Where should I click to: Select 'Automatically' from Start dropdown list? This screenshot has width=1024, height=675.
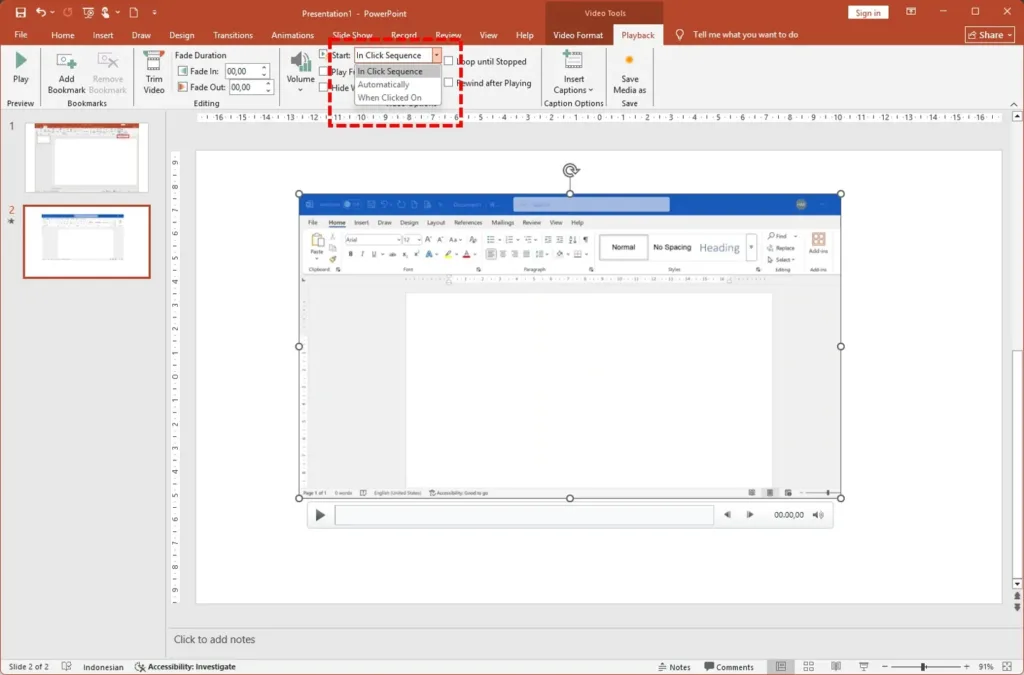point(384,85)
